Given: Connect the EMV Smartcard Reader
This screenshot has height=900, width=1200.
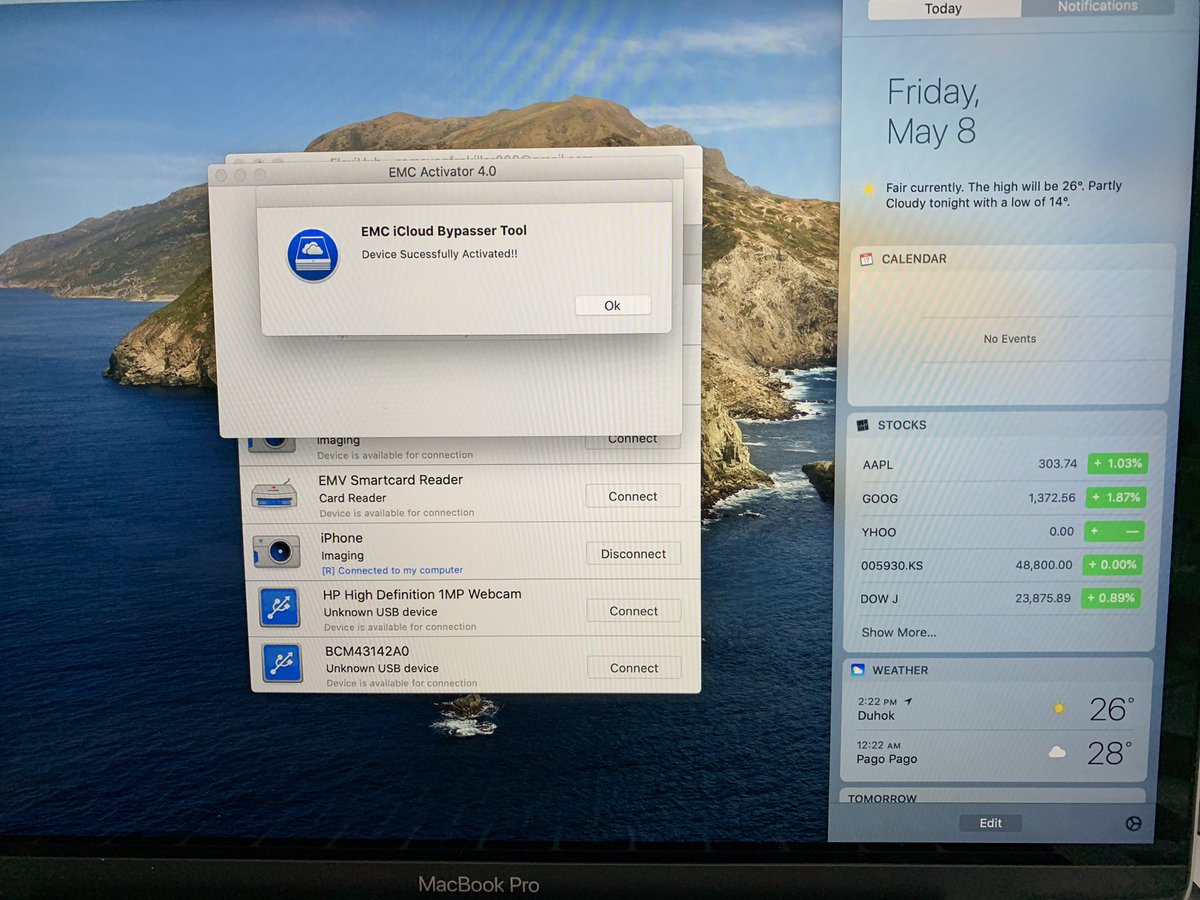Looking at the screenshot, I should click(633, 496).
